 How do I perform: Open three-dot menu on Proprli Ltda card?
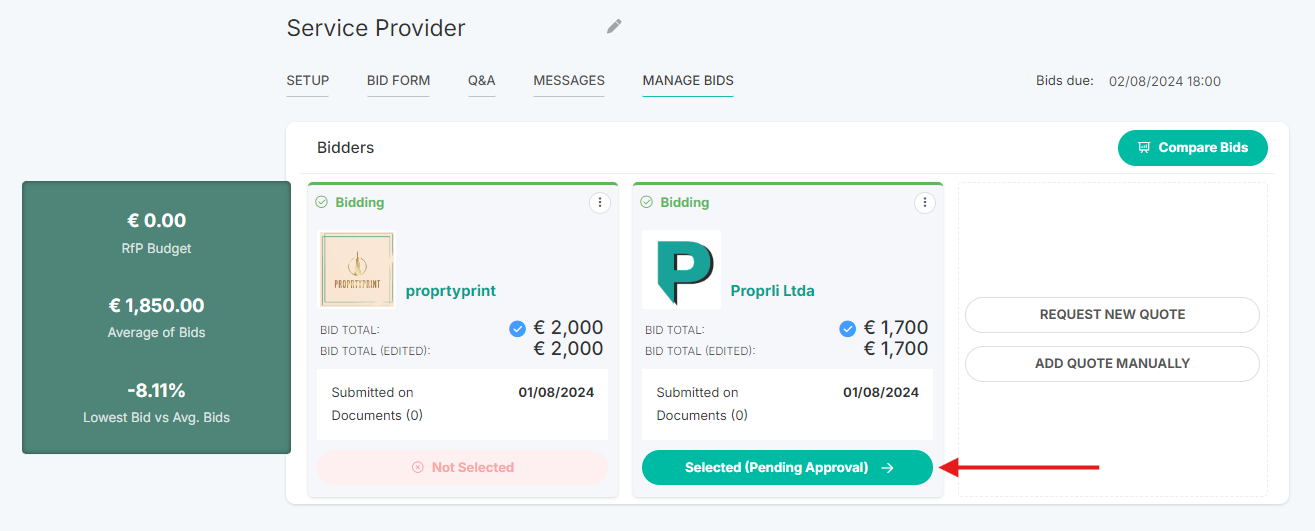point(924,202)
